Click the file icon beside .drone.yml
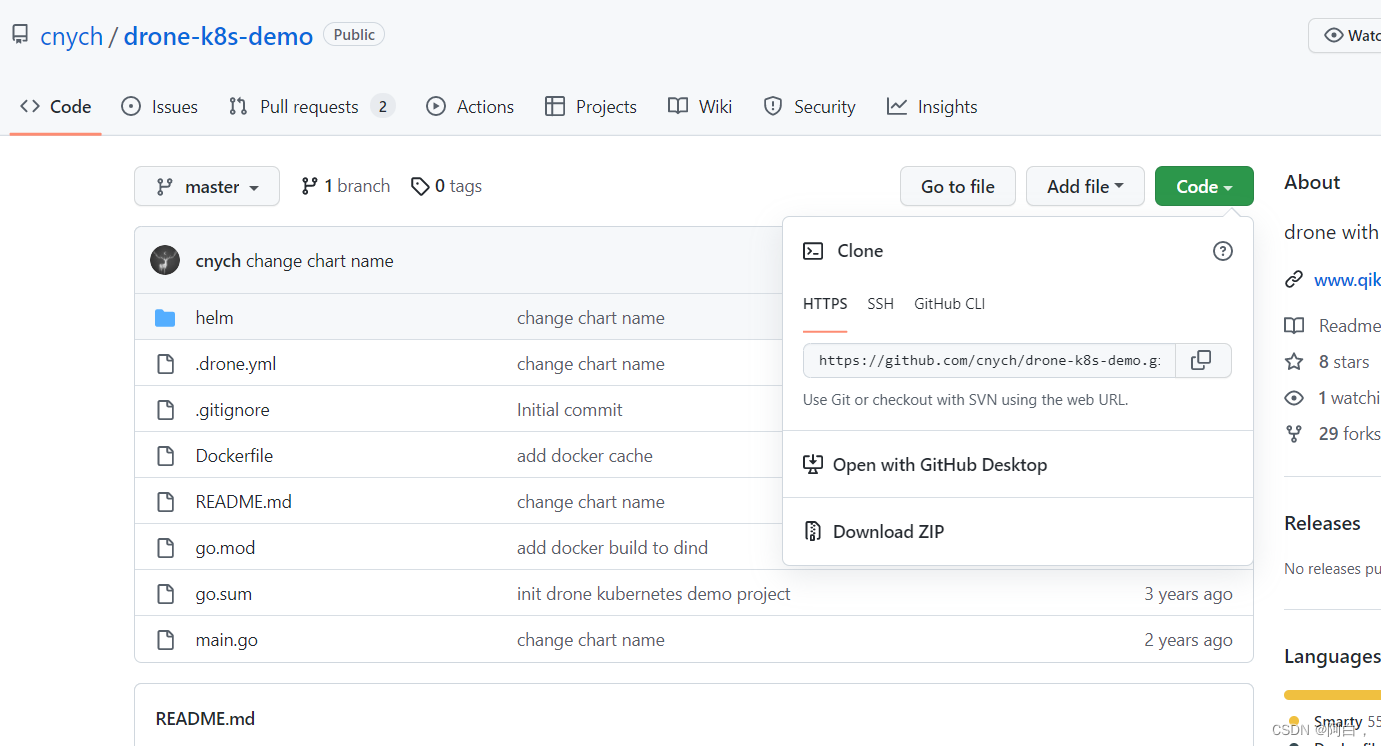Image resolution: width=1381 pixels, height=746 pixels. pos(166,364)
